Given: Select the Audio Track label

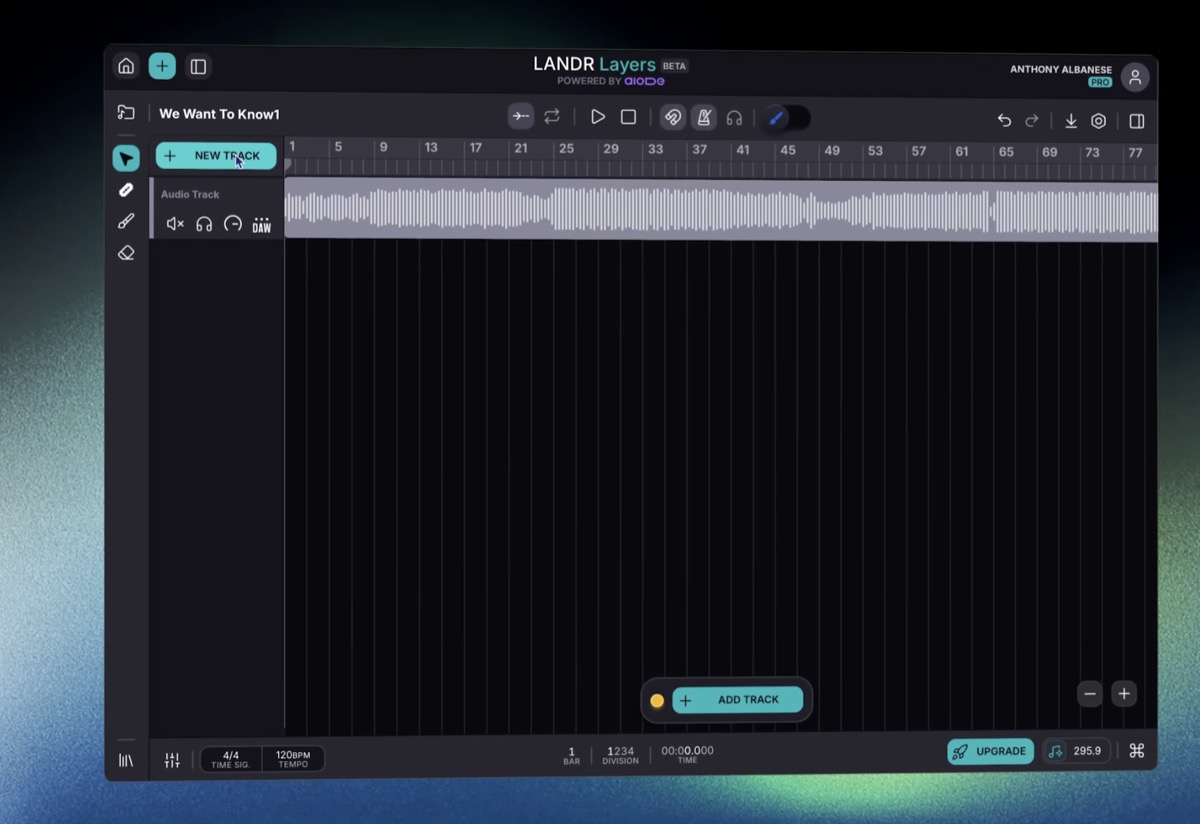Looking at the screenshot, I should click(x=190, y=194).
